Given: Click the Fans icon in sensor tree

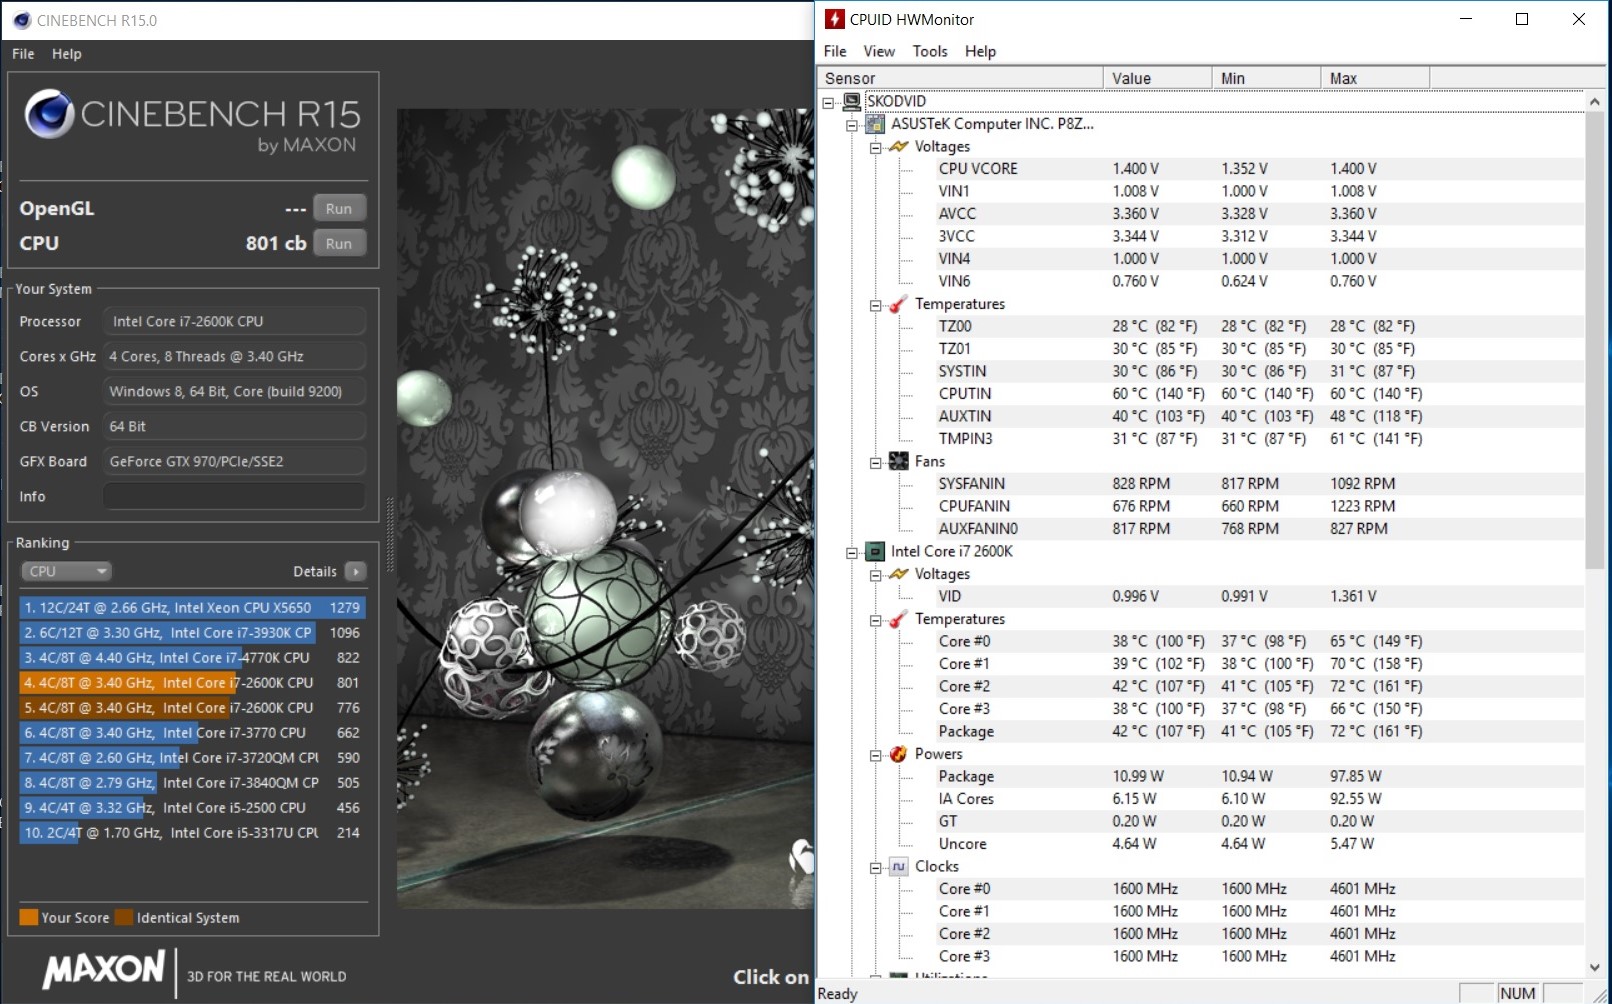Looking at the screenshot, I should [898, 461].
